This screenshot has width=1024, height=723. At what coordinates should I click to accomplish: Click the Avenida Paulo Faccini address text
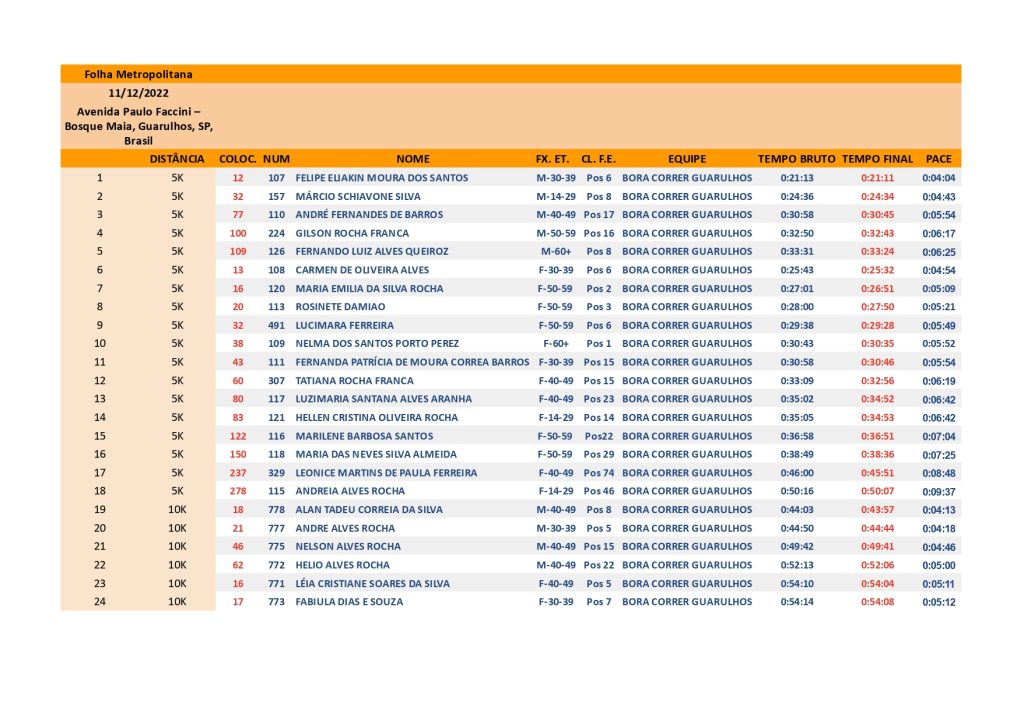[138, 126]
